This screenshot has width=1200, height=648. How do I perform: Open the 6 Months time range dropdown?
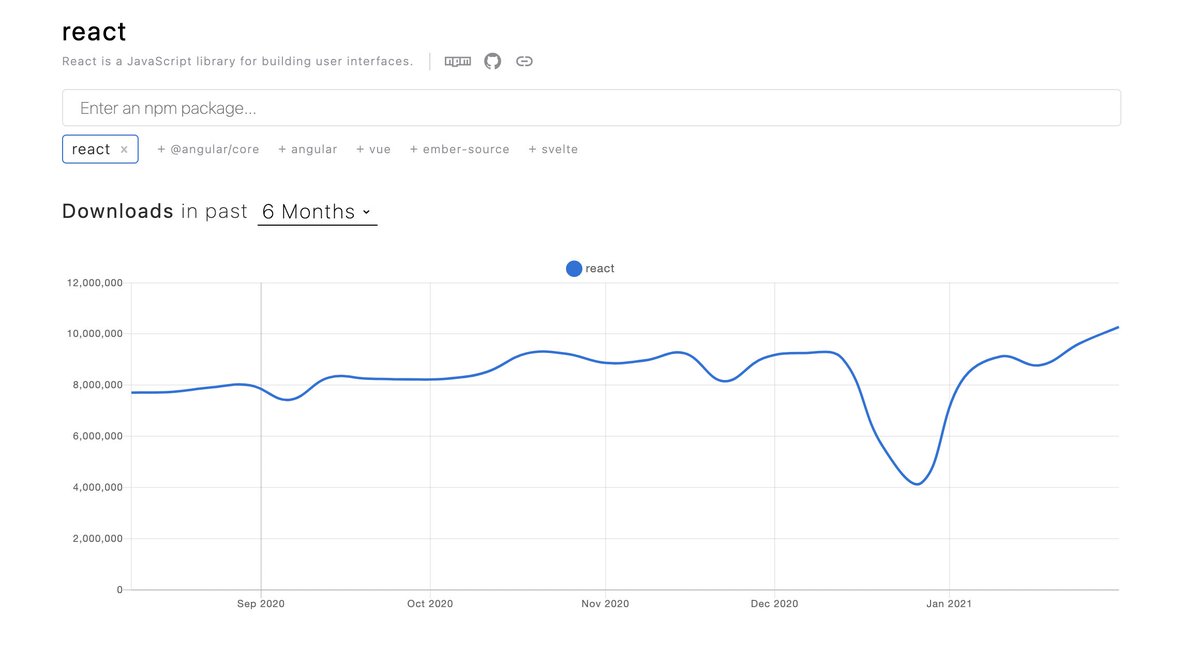coord(317,212)
